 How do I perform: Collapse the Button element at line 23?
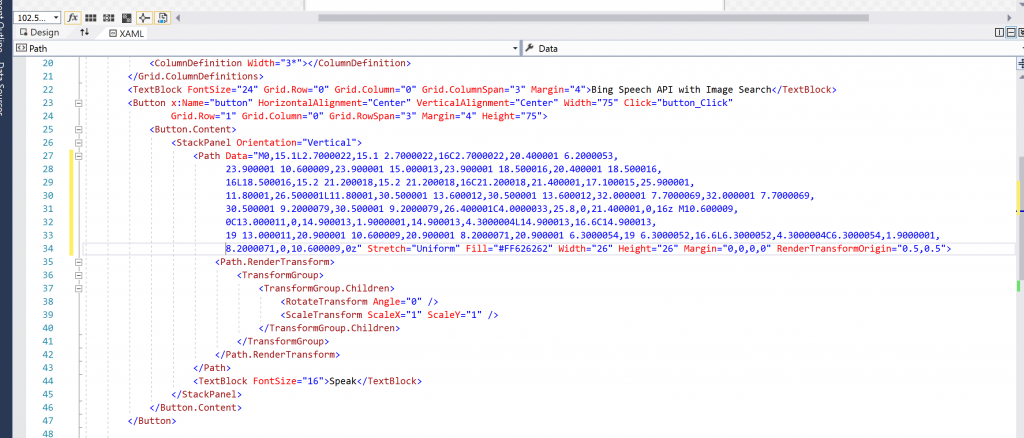pos(77,102)
